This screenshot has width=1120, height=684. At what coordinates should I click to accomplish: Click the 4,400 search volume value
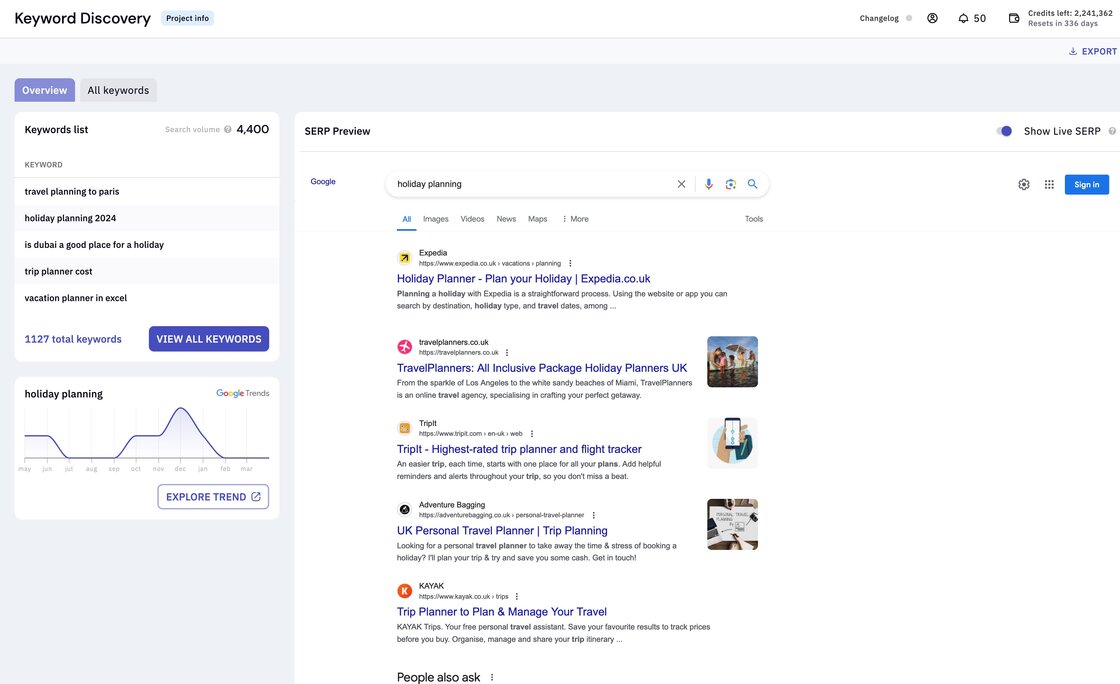[253, 129]
